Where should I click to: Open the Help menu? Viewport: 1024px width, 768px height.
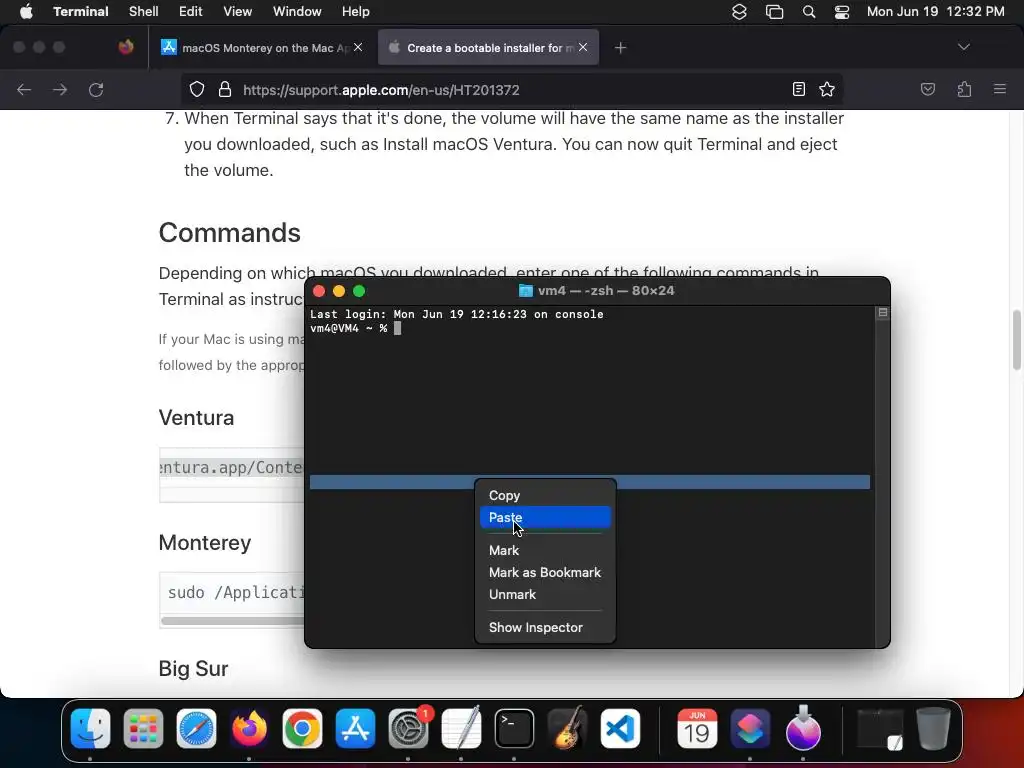355,12
